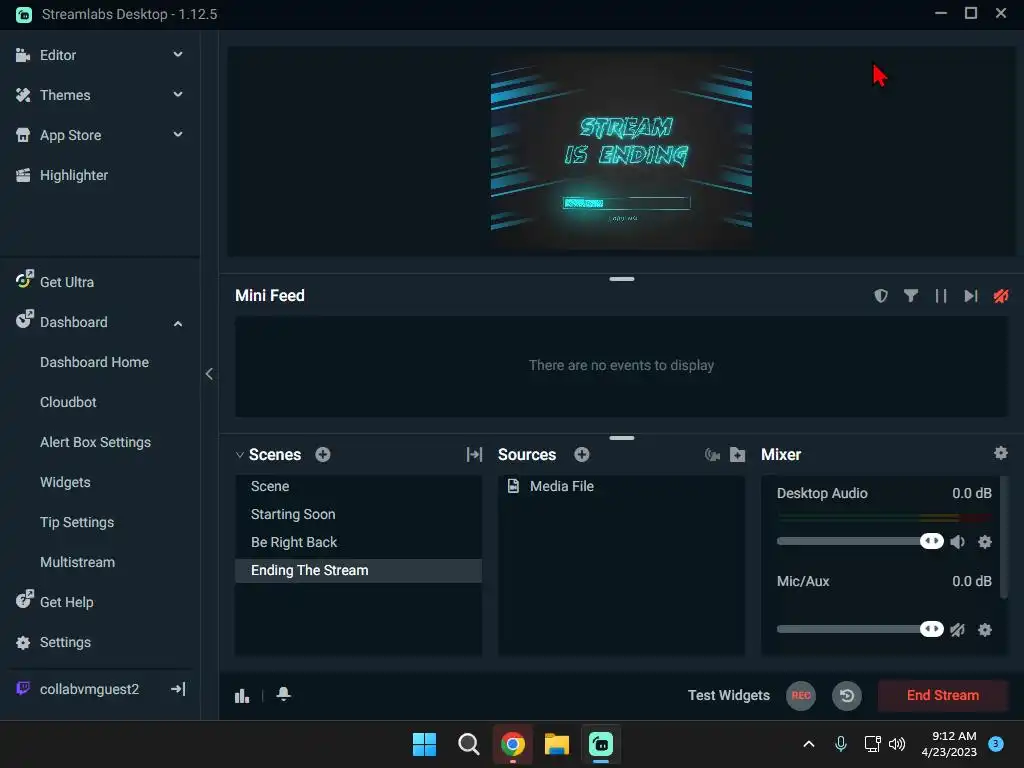Collapse the sidebar with the arrow handle

(x=209, y=374)
